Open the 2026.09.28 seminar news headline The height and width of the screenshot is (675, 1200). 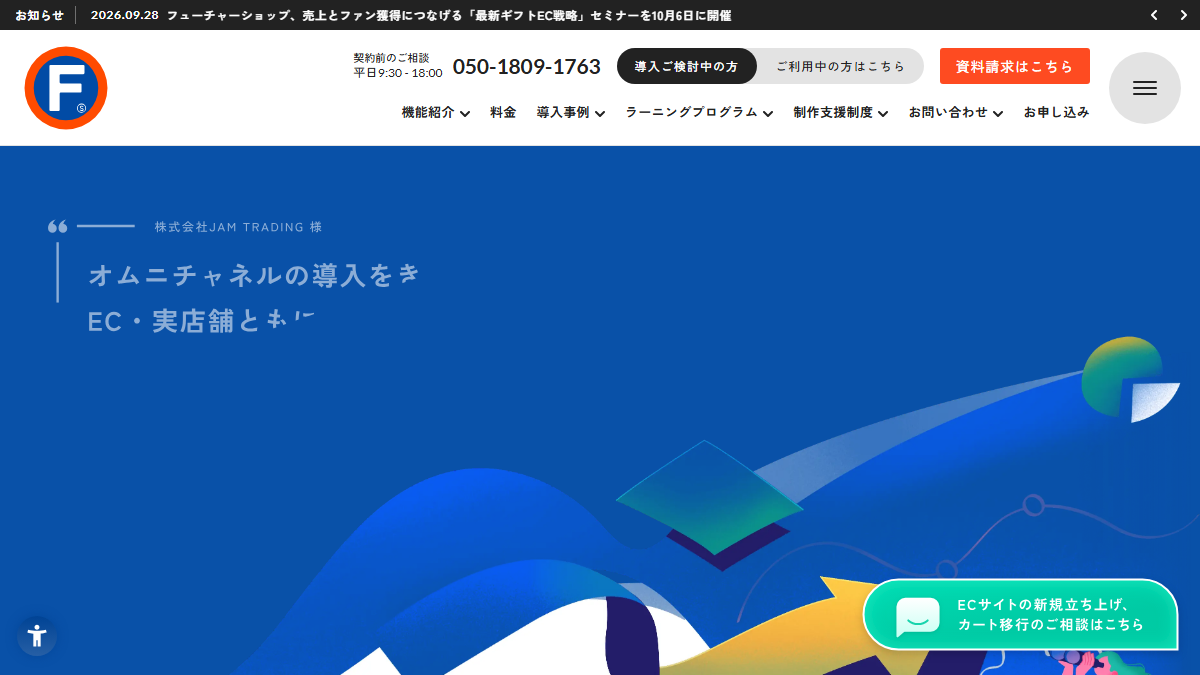[x=411, y=15]
